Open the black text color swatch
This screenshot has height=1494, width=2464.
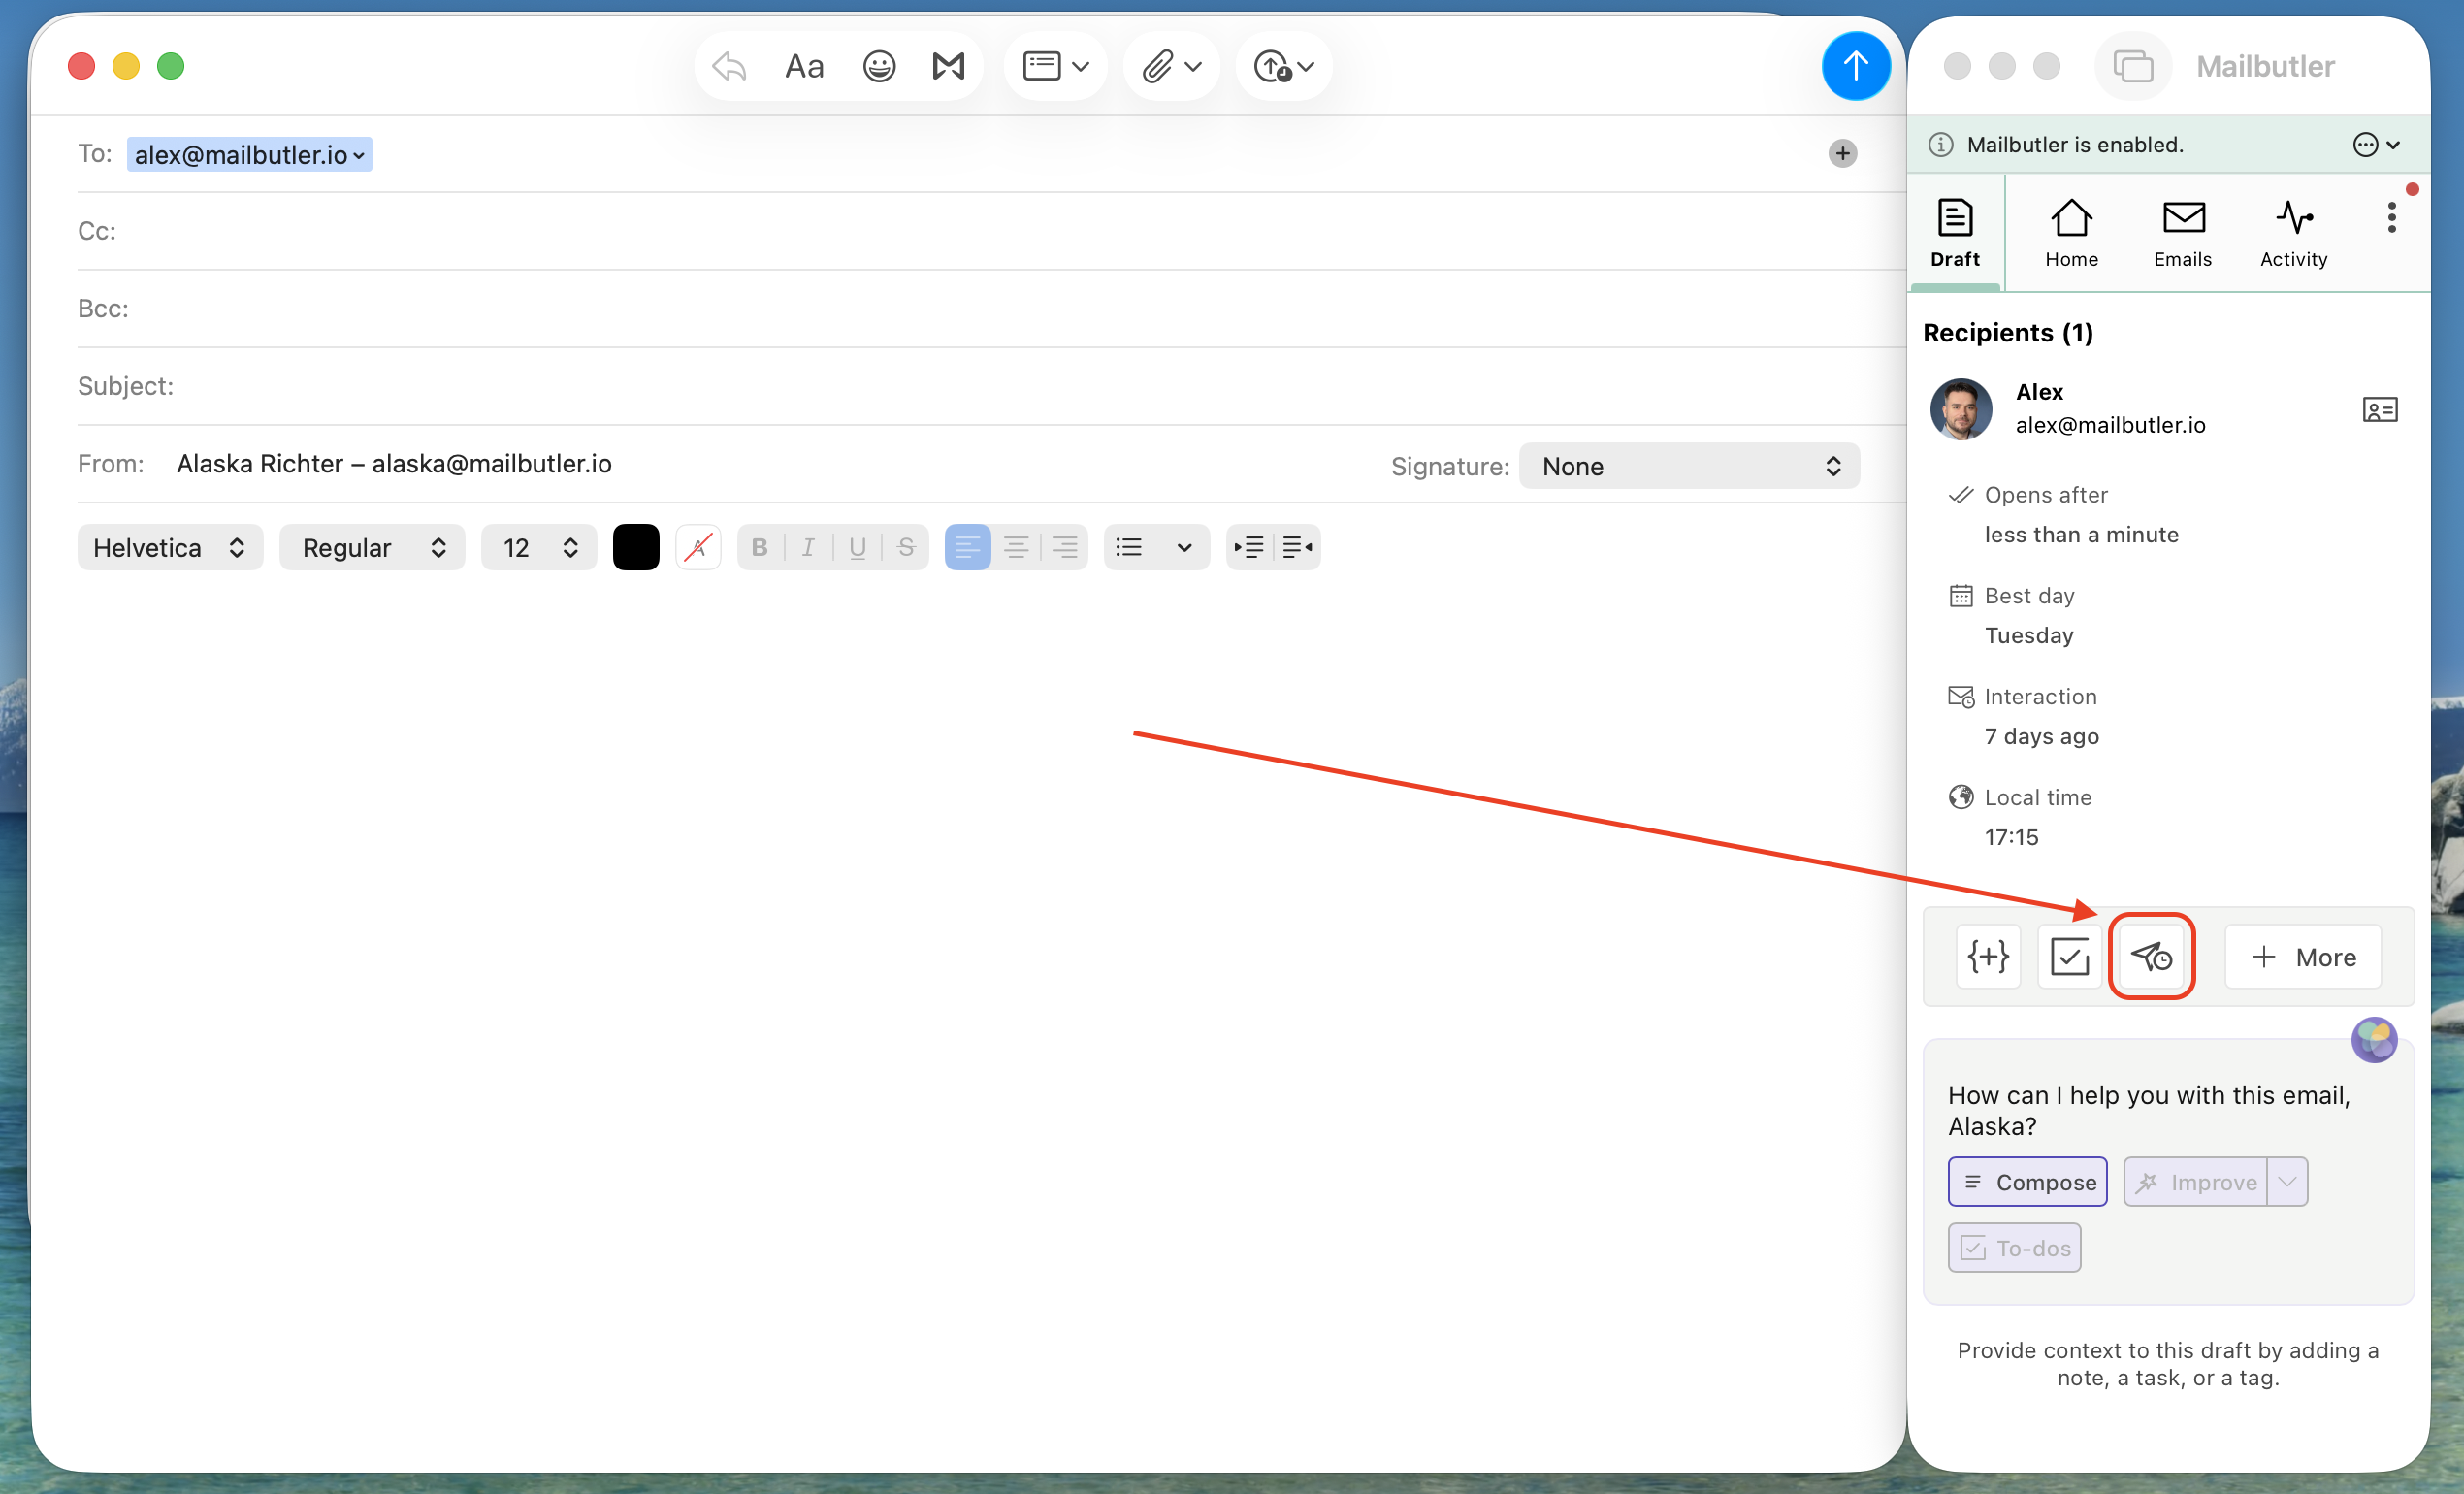coord(636,547)
